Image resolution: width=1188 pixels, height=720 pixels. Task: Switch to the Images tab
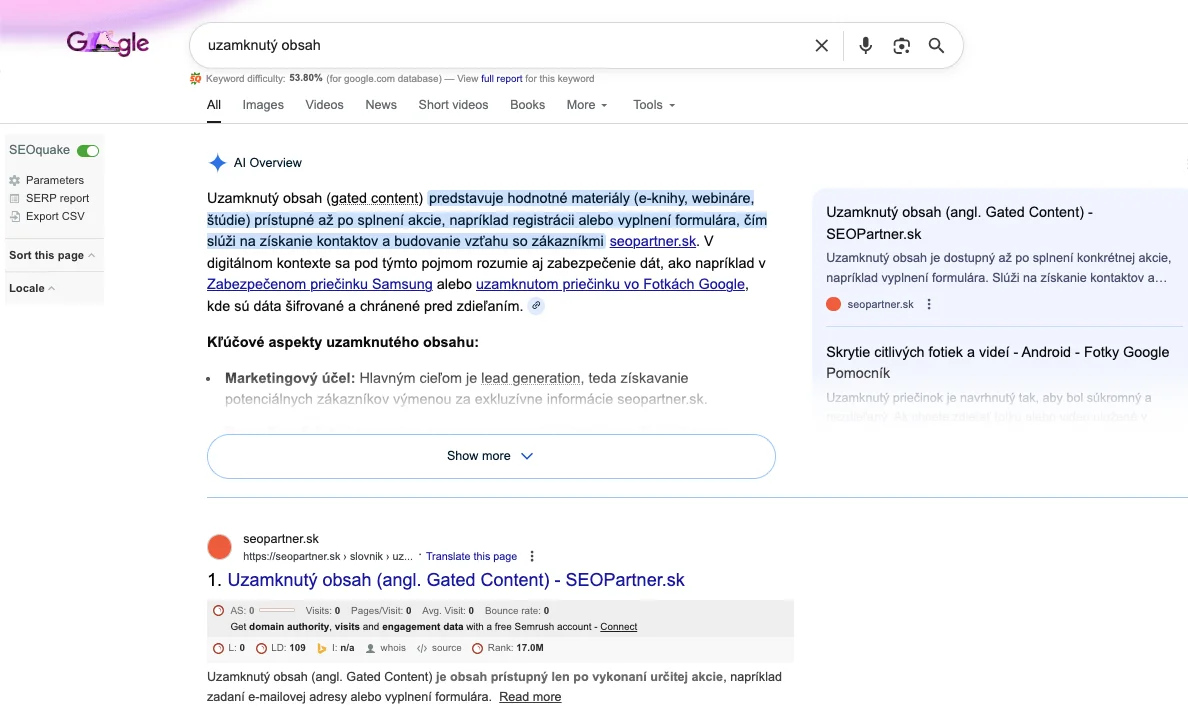tap(263, 105)
